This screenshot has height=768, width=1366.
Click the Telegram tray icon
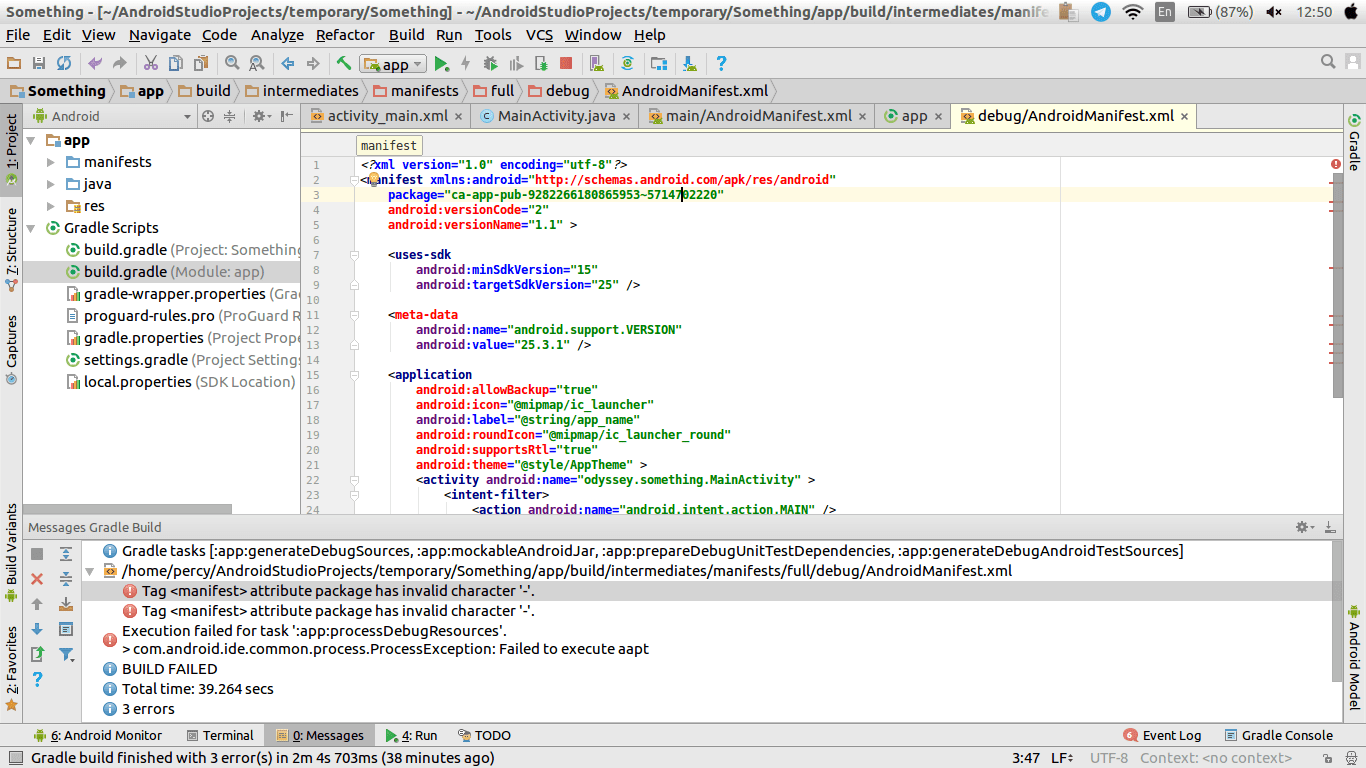pyautogui.click(x=1100, y=12)
